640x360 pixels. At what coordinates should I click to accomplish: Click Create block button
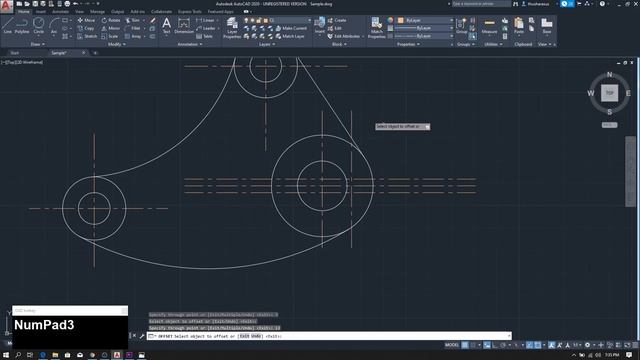337,20
